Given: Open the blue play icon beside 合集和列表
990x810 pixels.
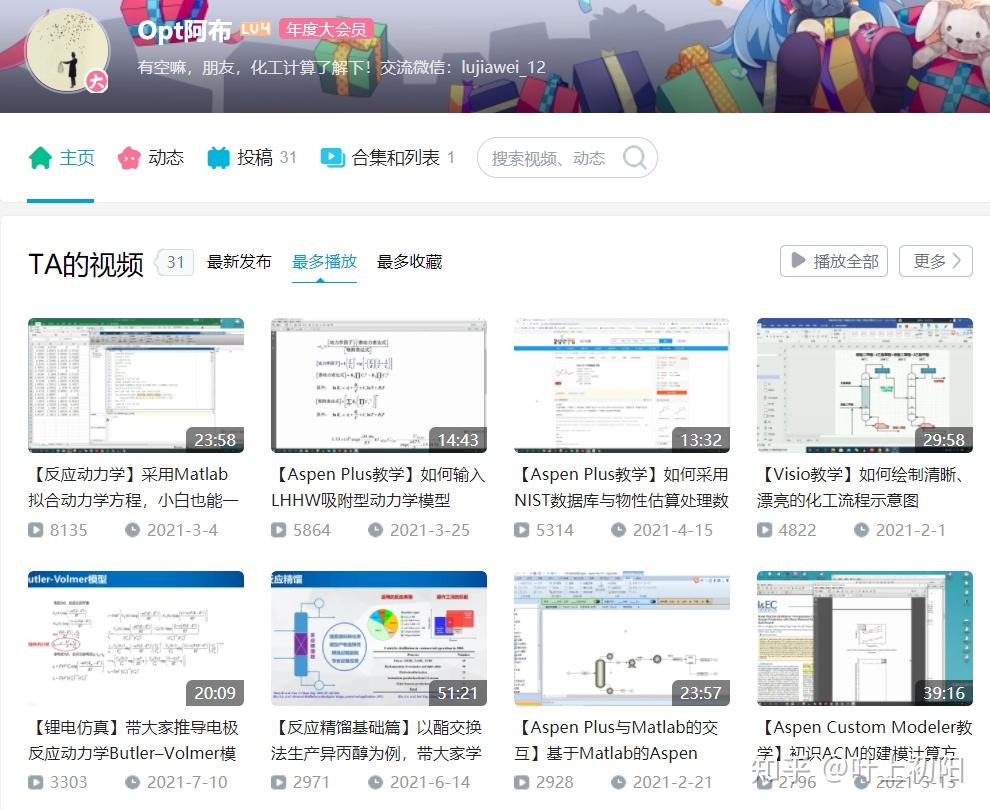Looking at the screenshot, I should point(330,157).
